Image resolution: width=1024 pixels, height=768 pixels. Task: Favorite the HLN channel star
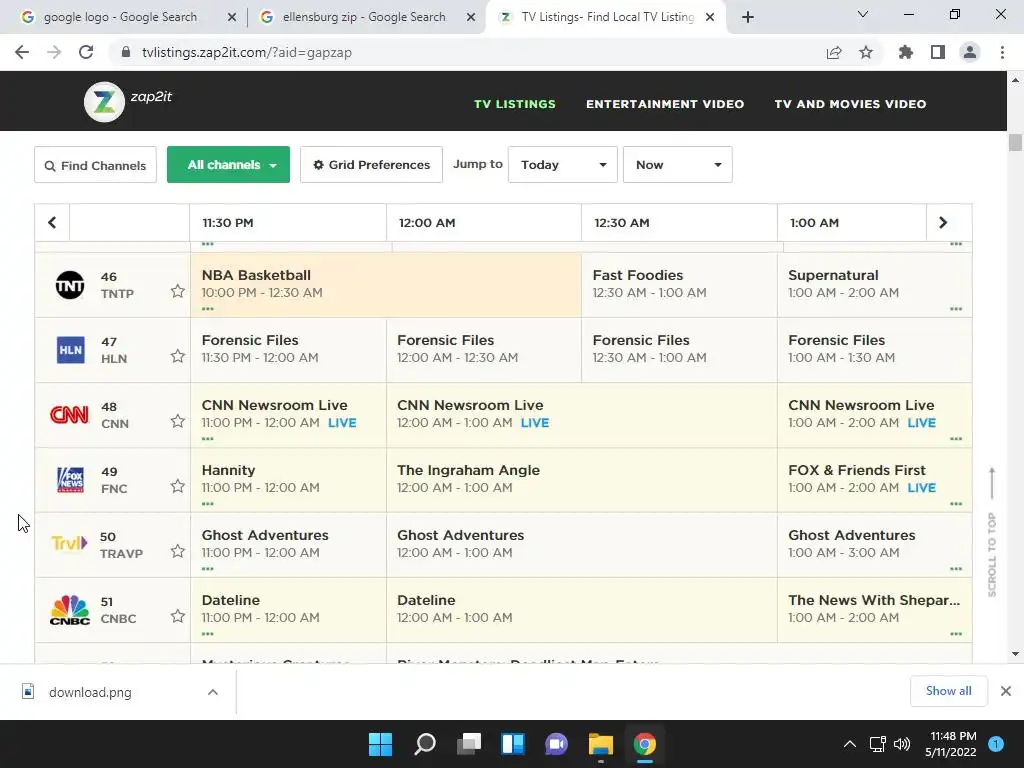click(178, 356)
